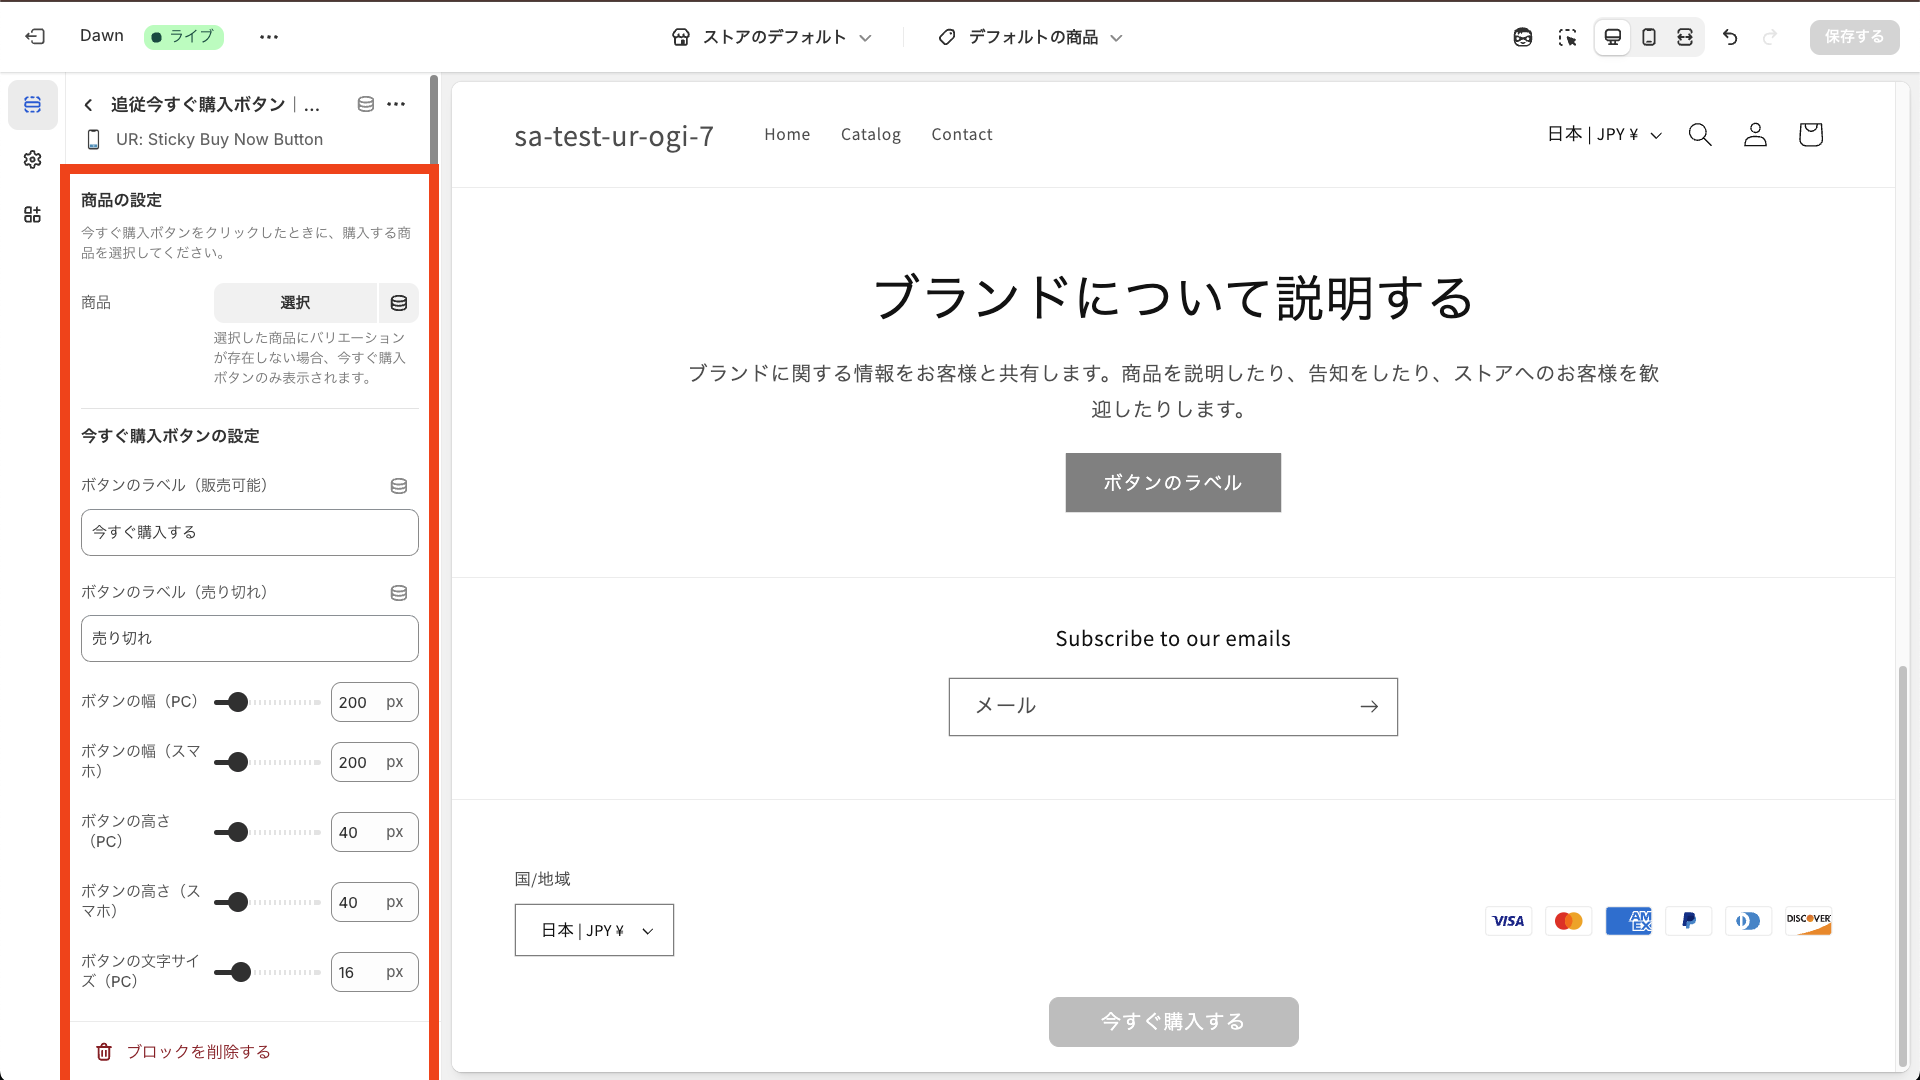
Task: Navigate back using the chevron beside 追従今すぐ購入ボタン
Action: 88,104
